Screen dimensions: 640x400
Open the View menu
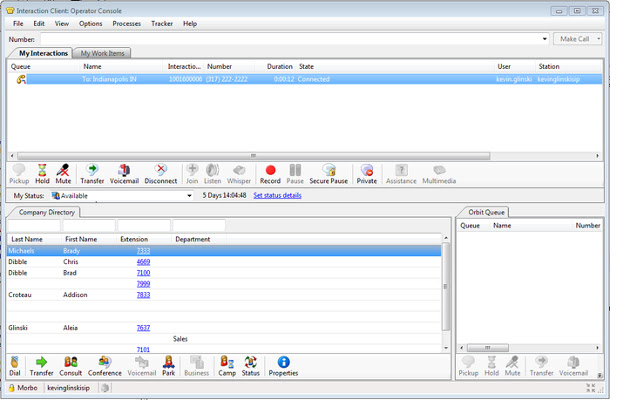click(62, 24)
